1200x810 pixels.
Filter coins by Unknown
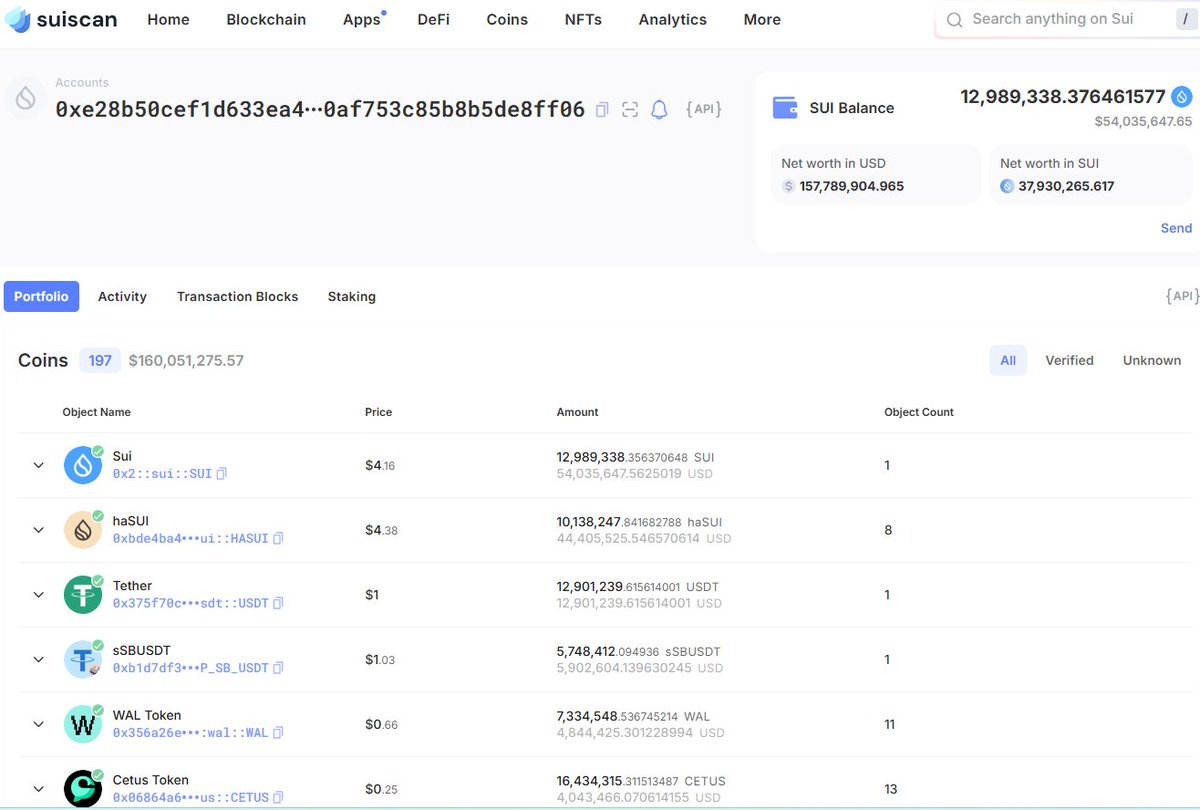[1152, 360]
